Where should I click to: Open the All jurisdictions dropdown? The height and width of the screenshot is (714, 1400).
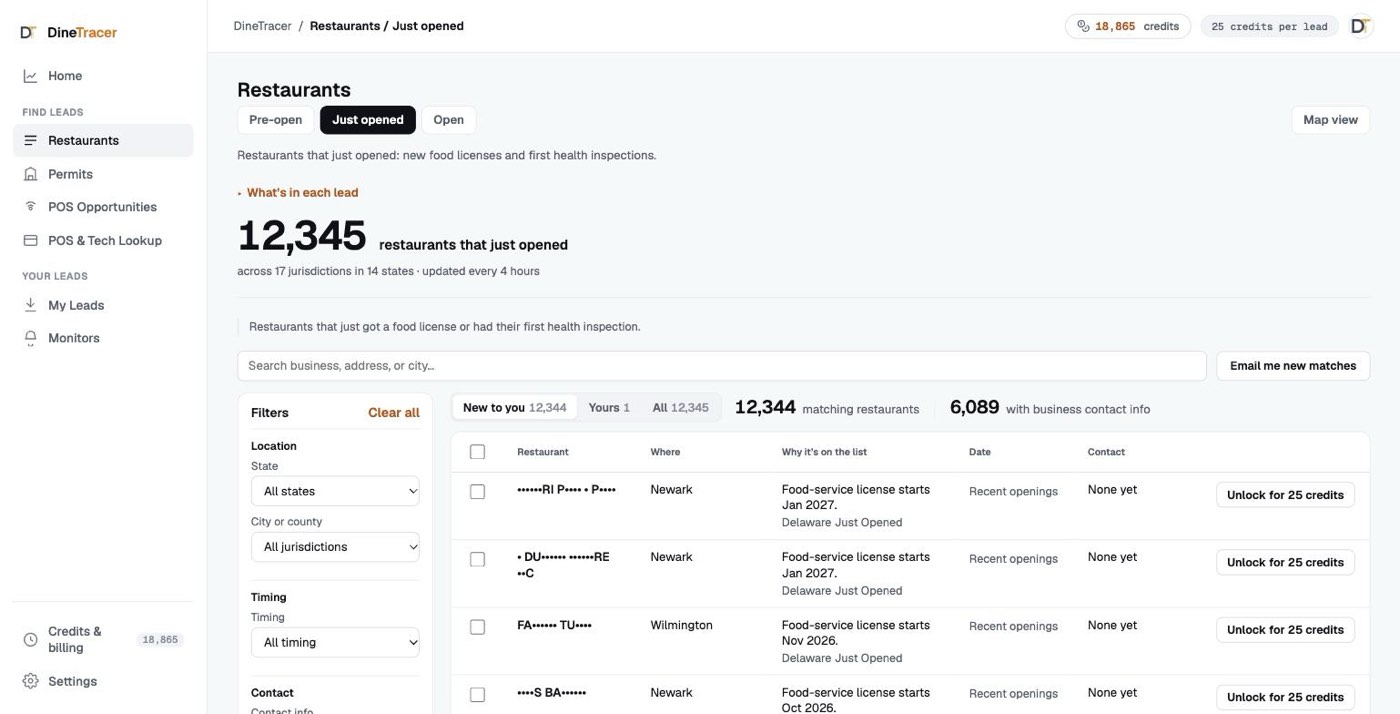click(335, 547)
